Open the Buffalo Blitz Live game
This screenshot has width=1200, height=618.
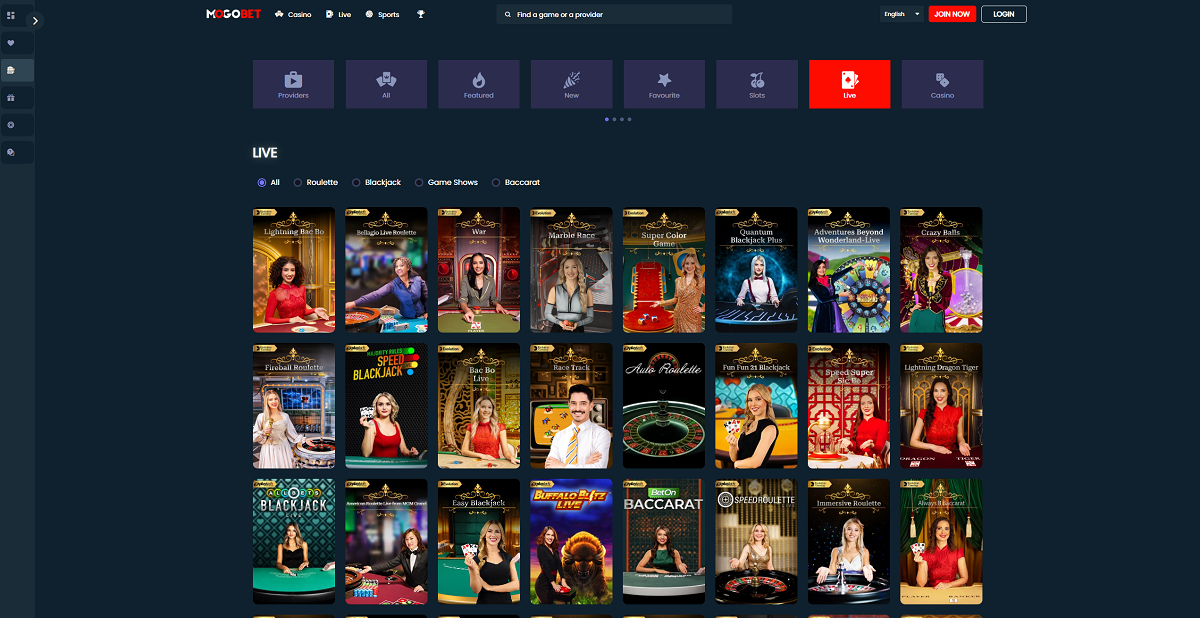[x=571, y=541]
